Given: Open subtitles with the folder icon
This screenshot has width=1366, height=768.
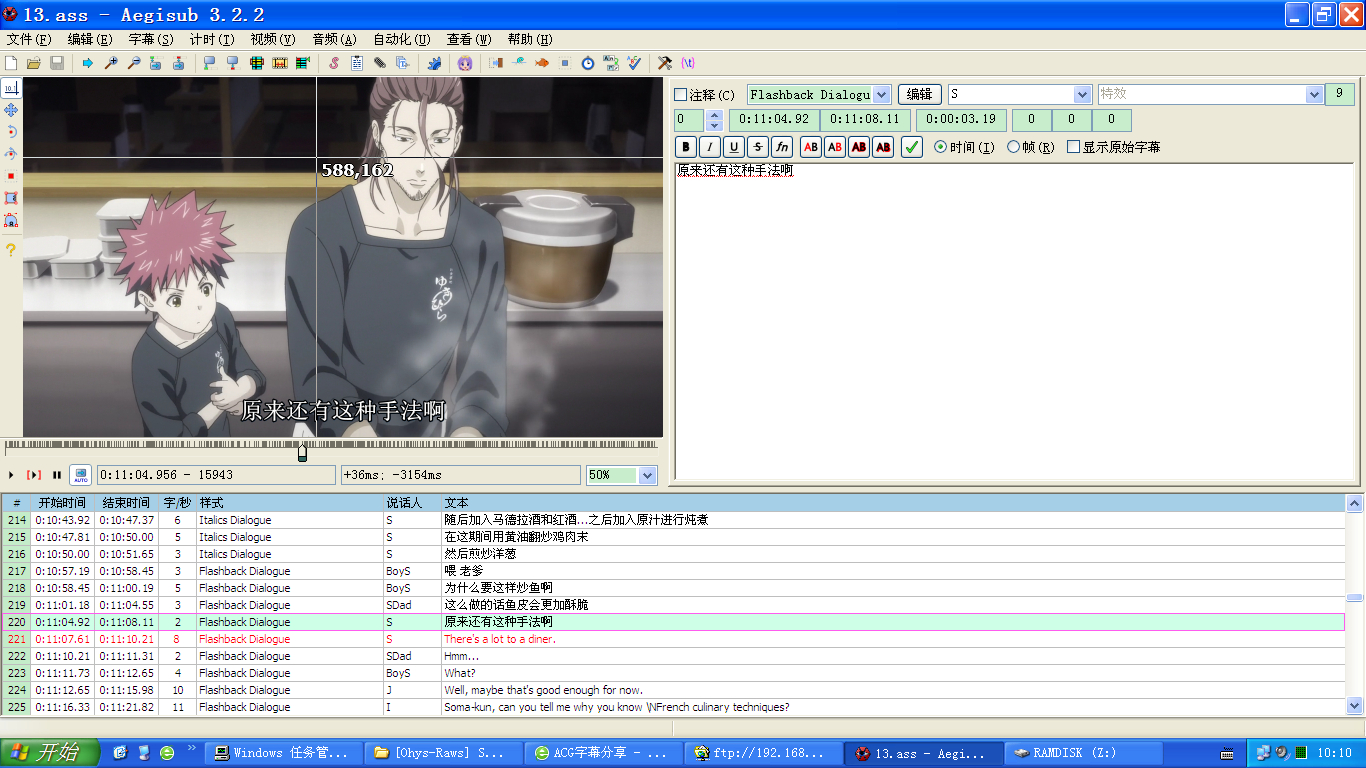Looking at the screenshot, I should 34,63.
